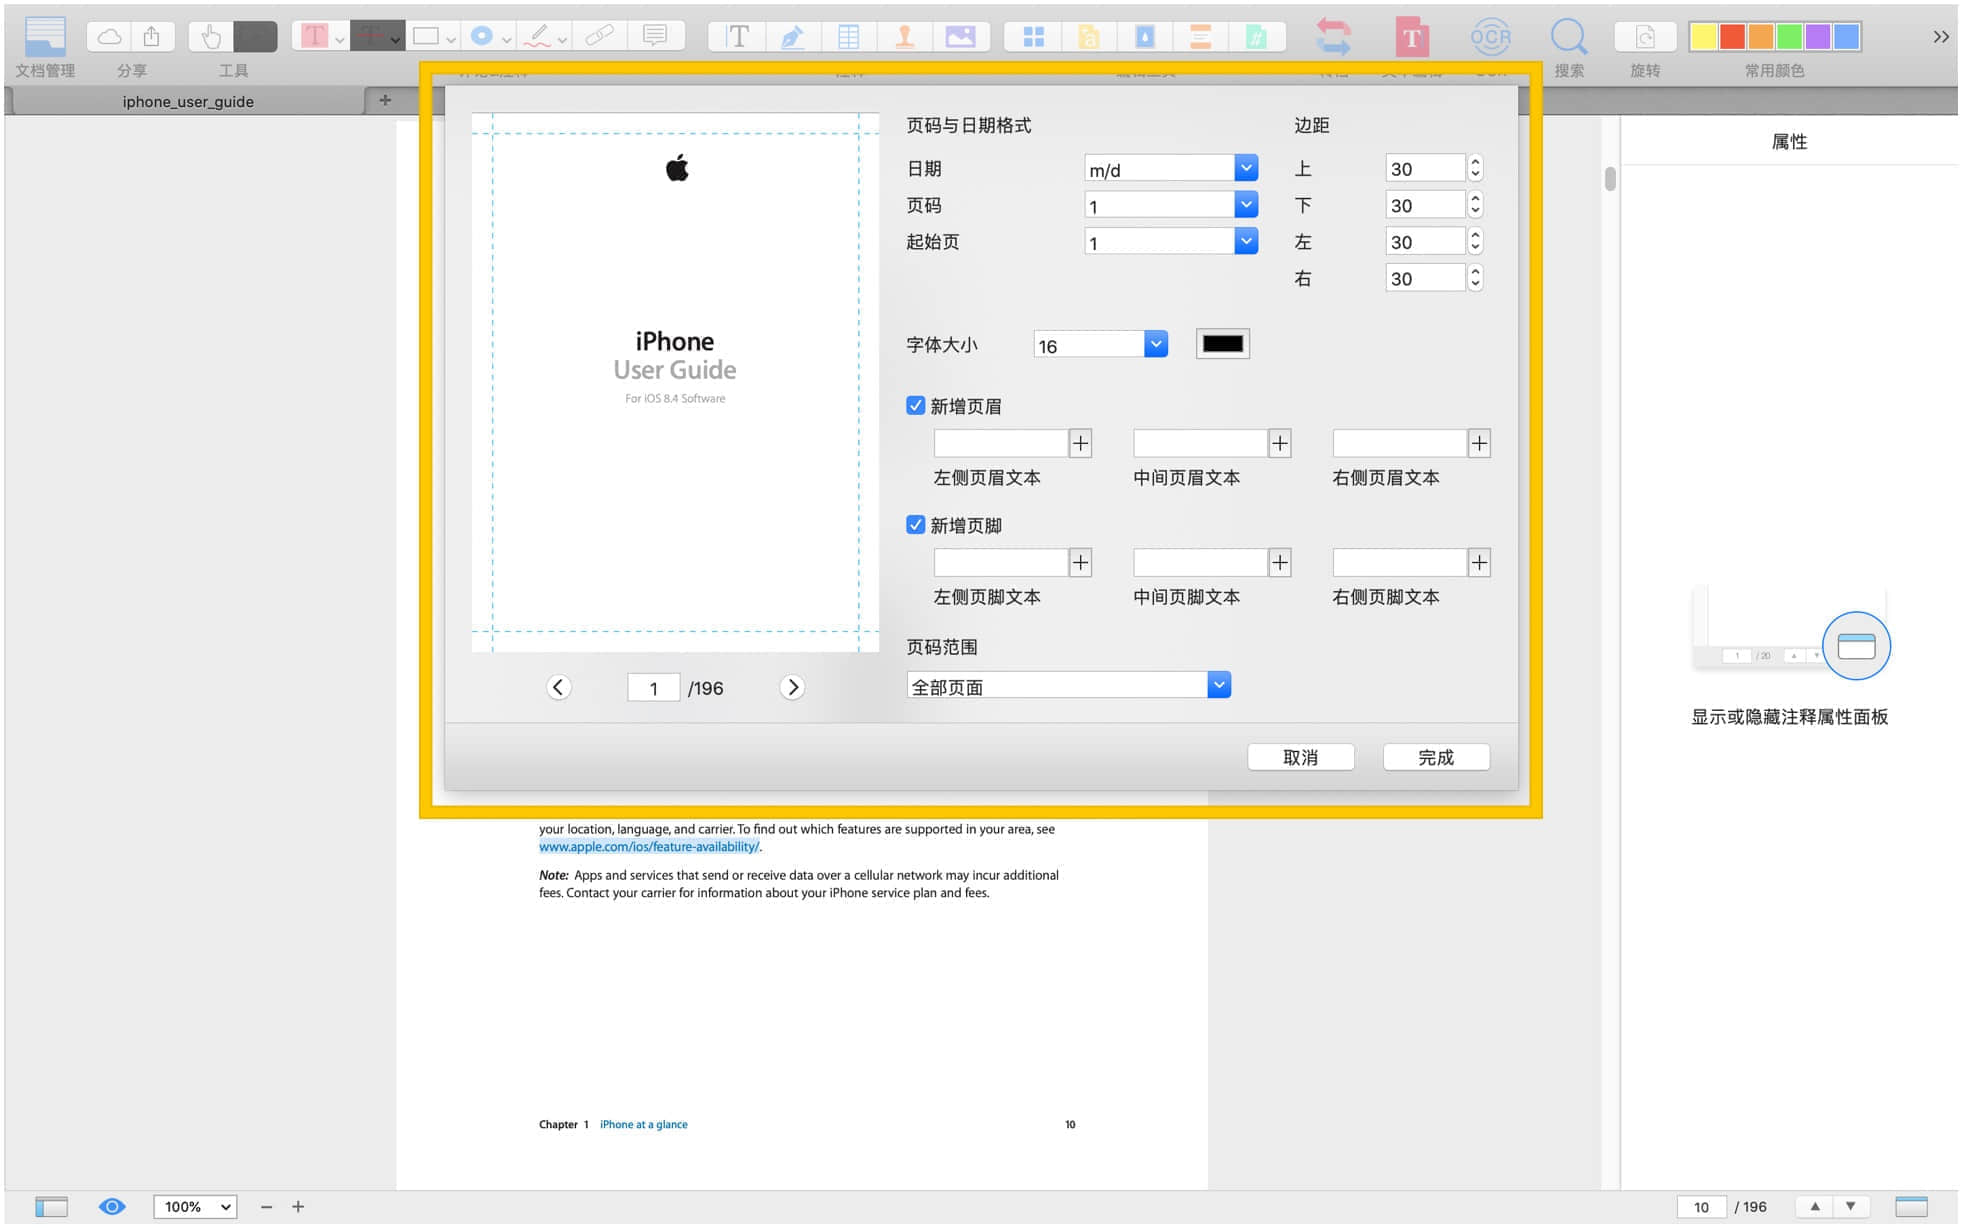Go to next preview page arrow
This screenshot has height=1228, width=1962.
(792, 687)
